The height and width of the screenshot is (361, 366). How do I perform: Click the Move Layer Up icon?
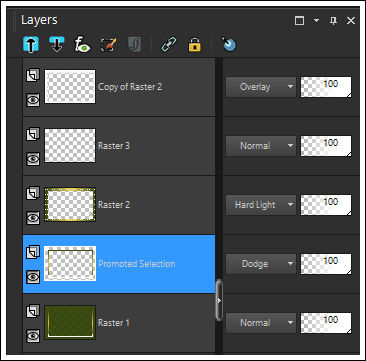(x=31, y=44)
